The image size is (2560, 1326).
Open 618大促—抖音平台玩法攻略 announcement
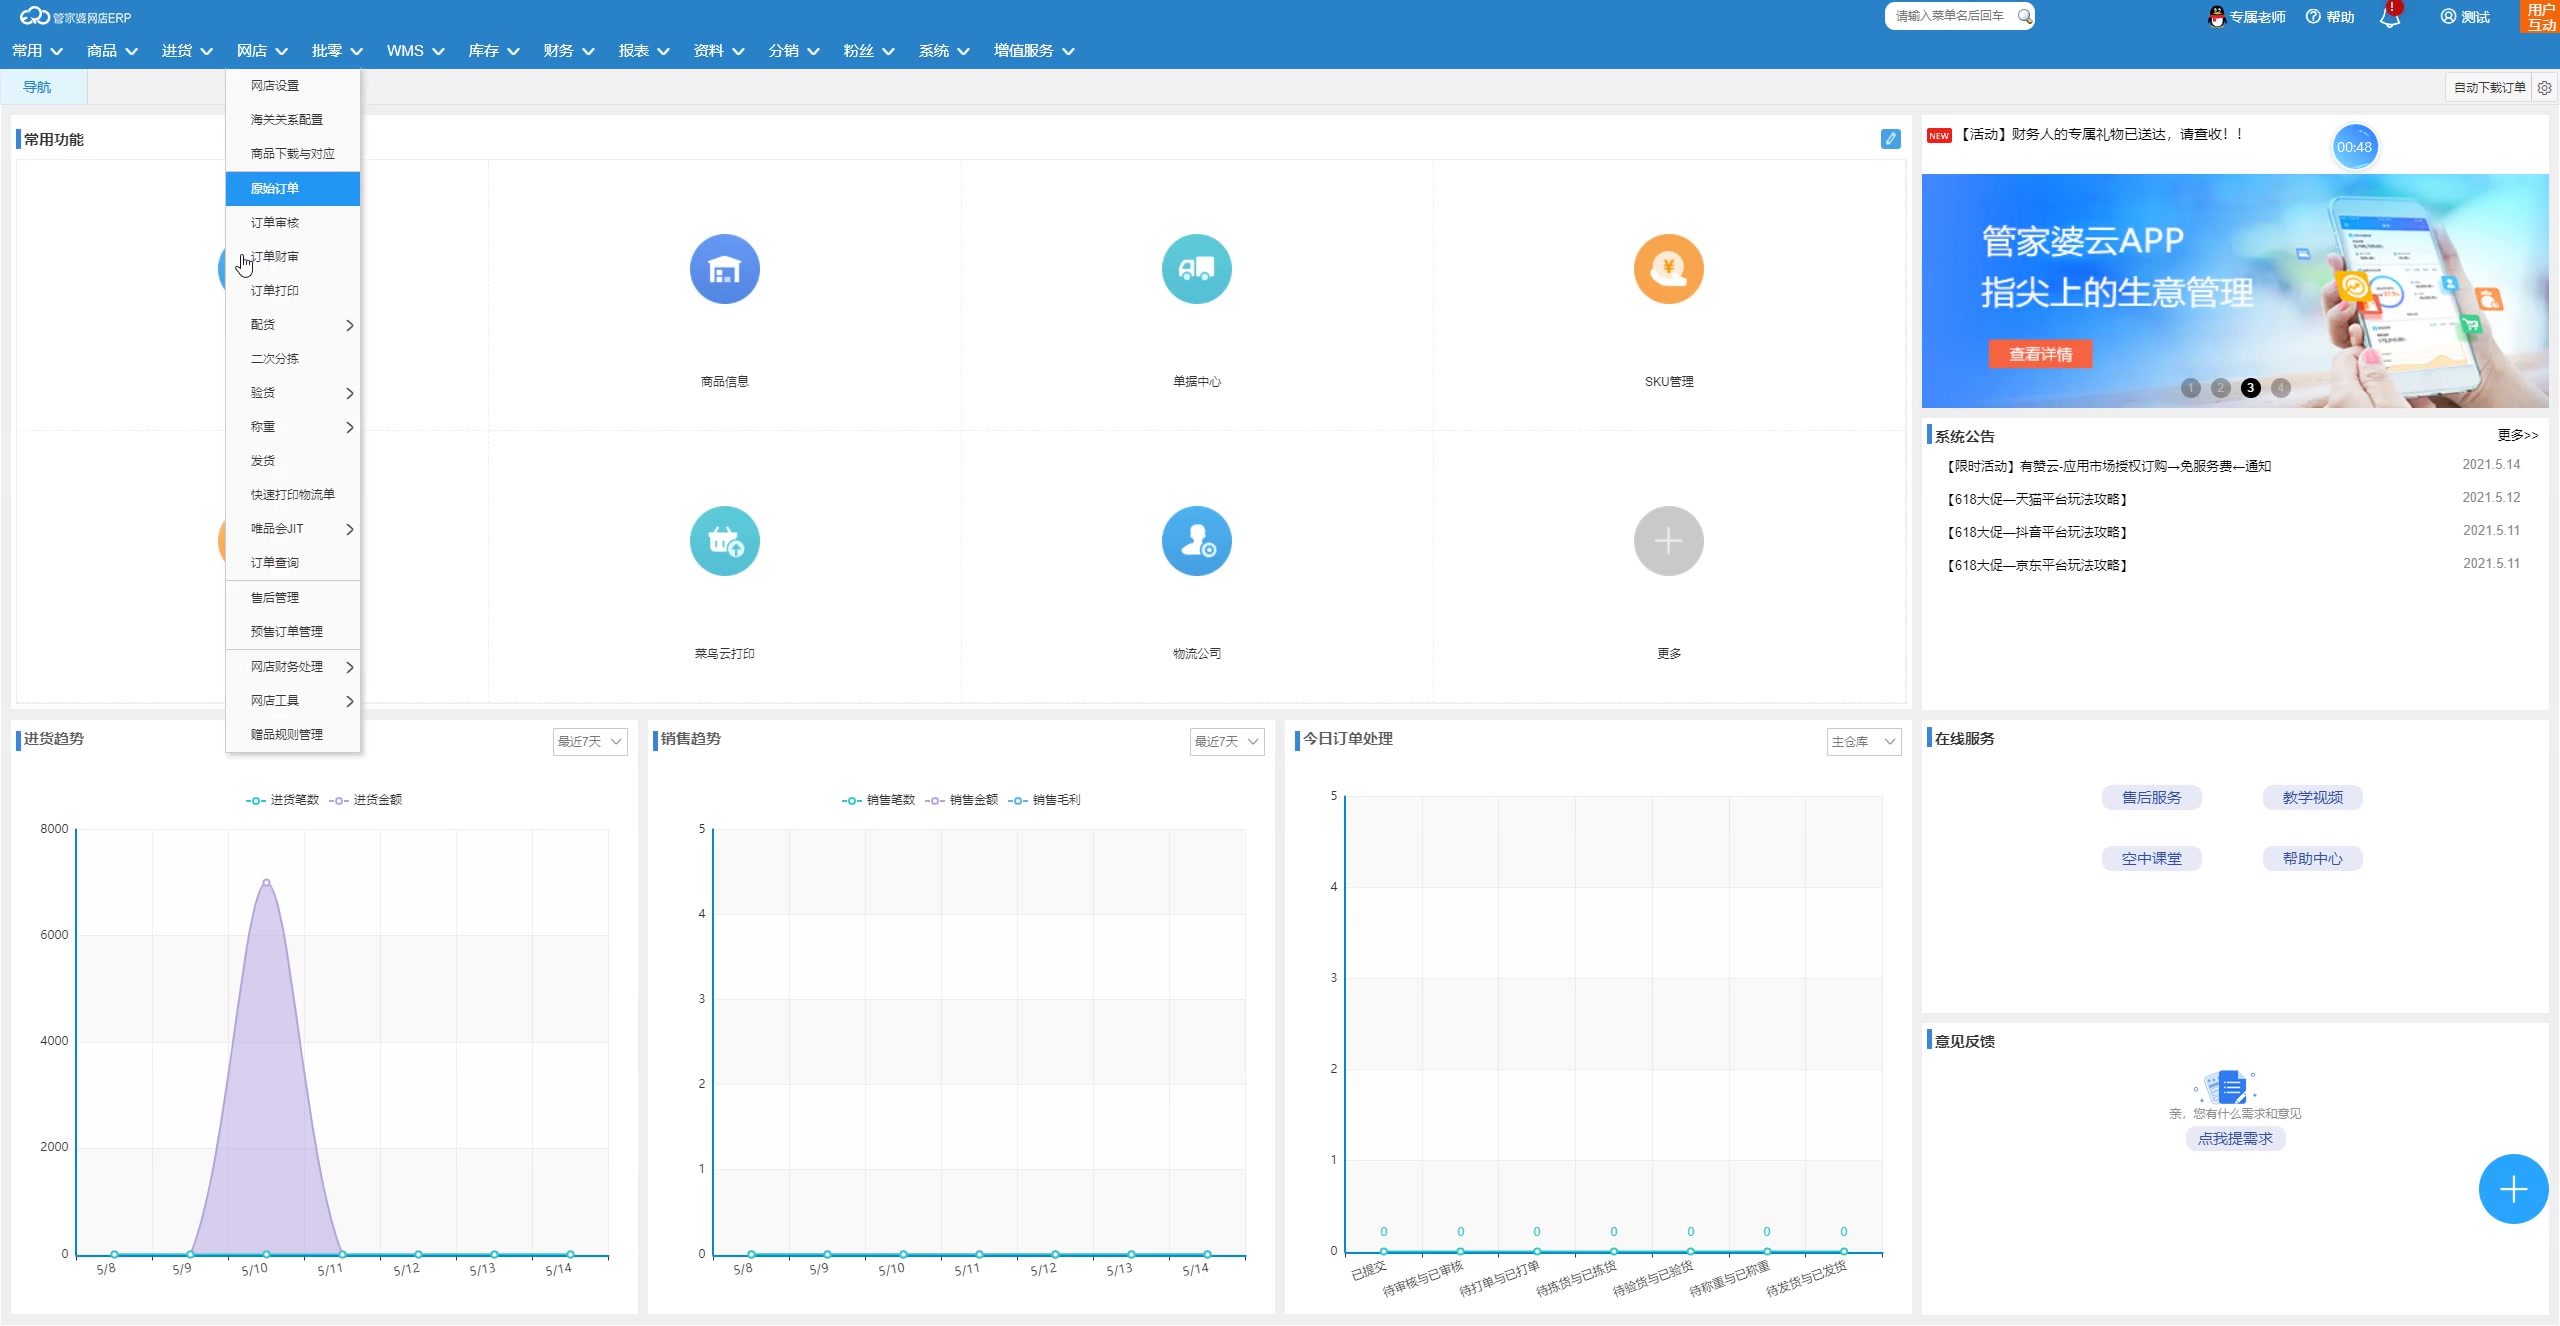point(2036,532)
